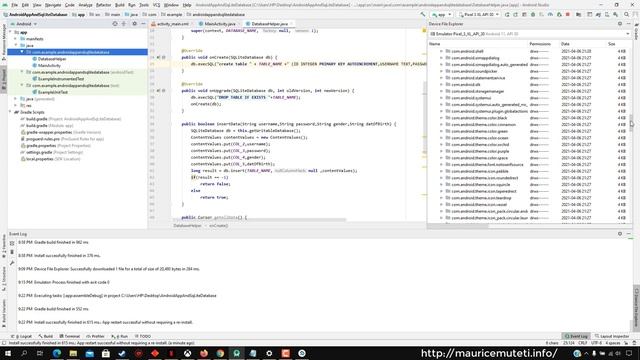The image size is (640, 360).
Task: Open the Logcat tool window tab
Action: coord(22,336)
